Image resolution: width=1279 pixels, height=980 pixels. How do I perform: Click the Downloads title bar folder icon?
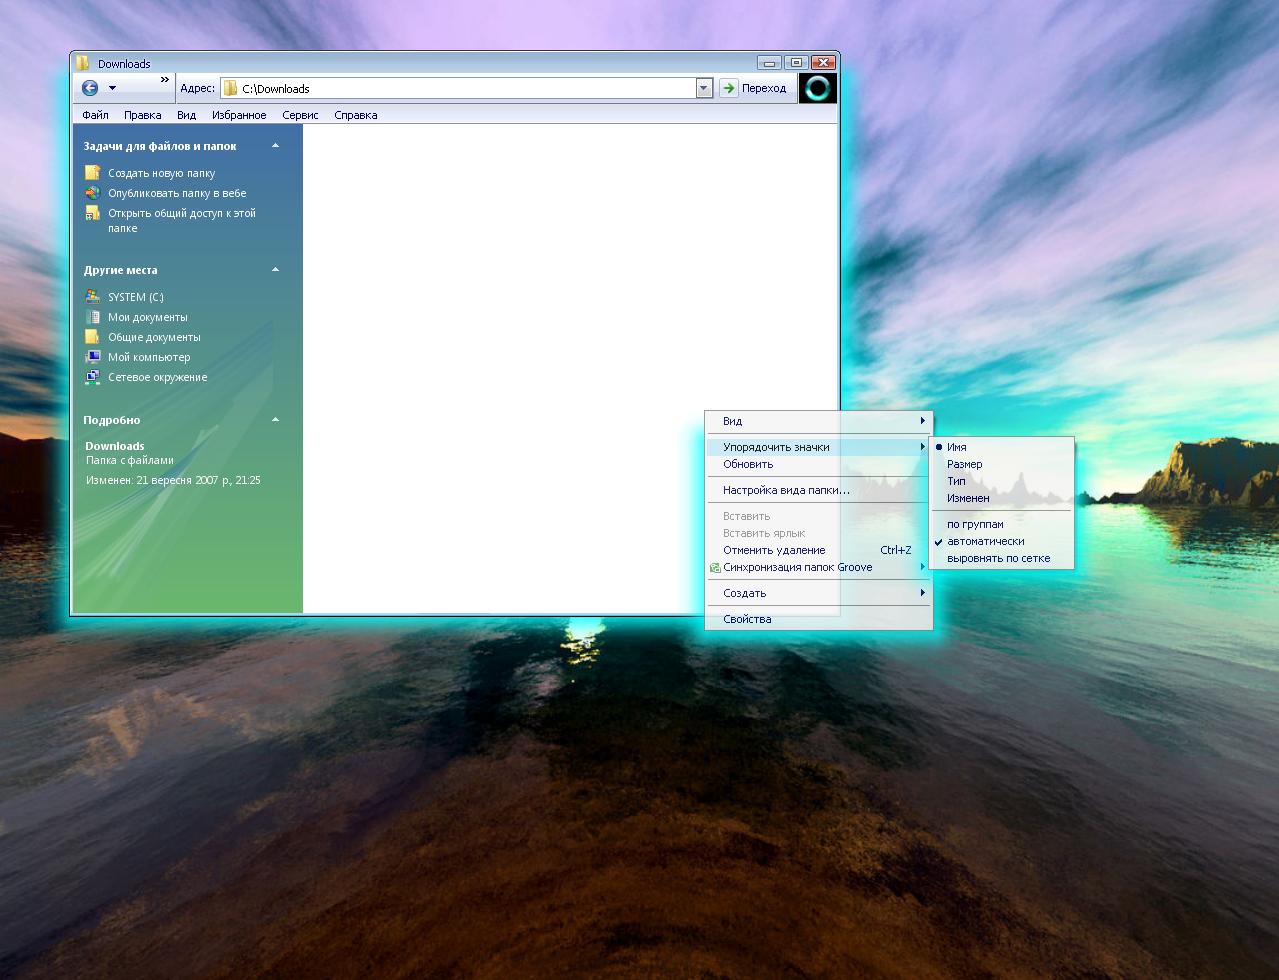pos(84,63)
